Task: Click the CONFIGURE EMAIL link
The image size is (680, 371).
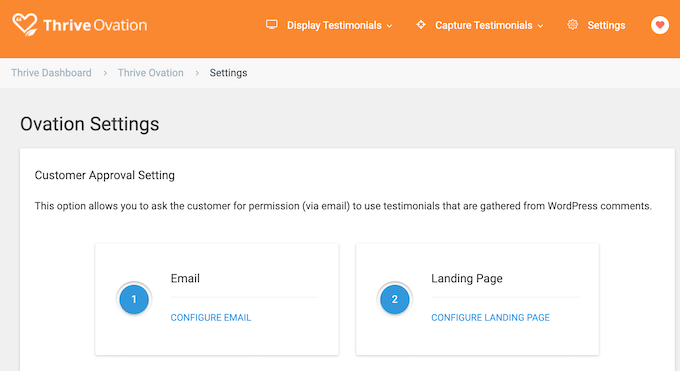Action: [x=211, y=318]
